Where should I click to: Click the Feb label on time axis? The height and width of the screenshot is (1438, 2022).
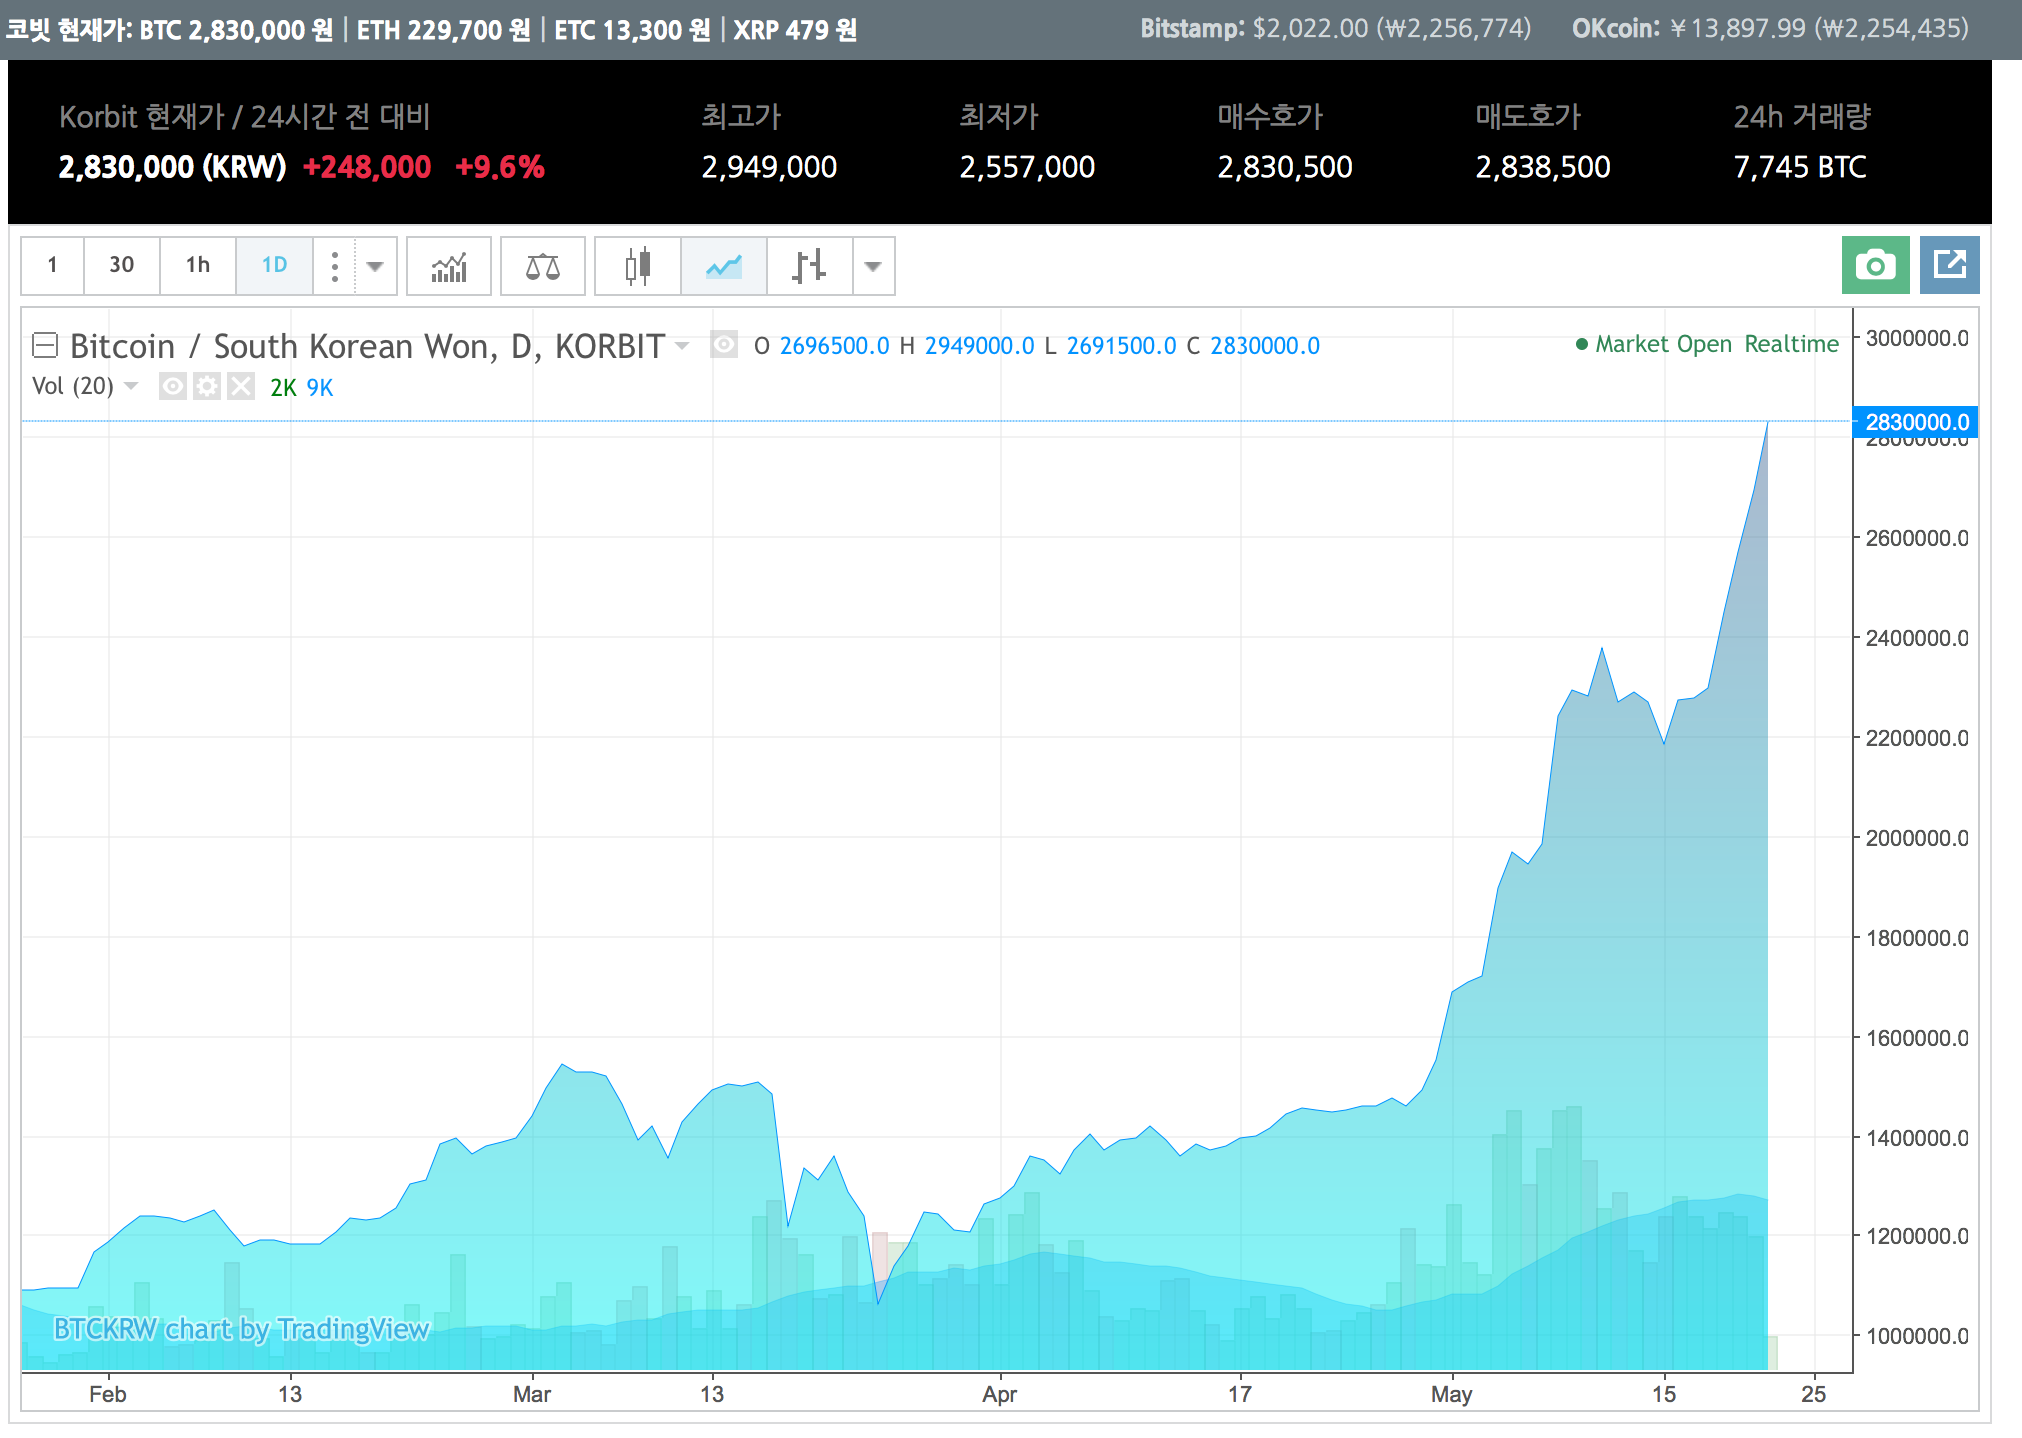coord(108,1394)
